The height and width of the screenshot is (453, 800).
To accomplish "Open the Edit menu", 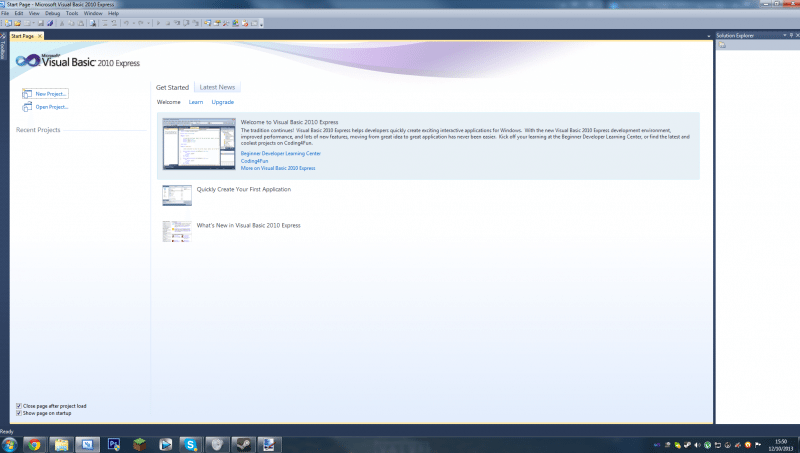I will coord(18,13).
